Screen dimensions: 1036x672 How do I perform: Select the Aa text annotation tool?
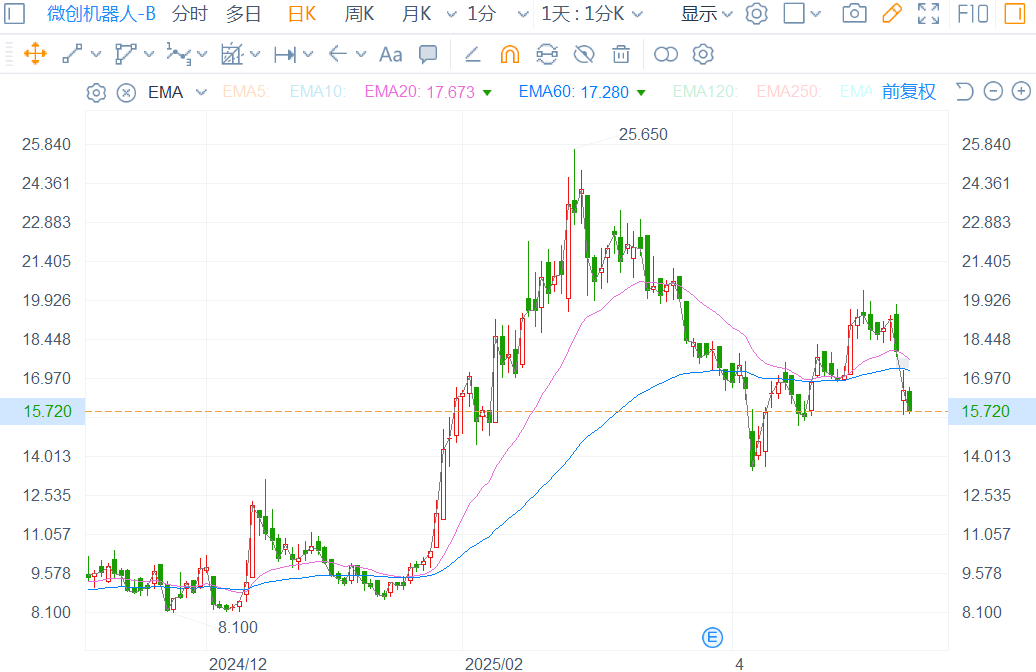point(390,54)
